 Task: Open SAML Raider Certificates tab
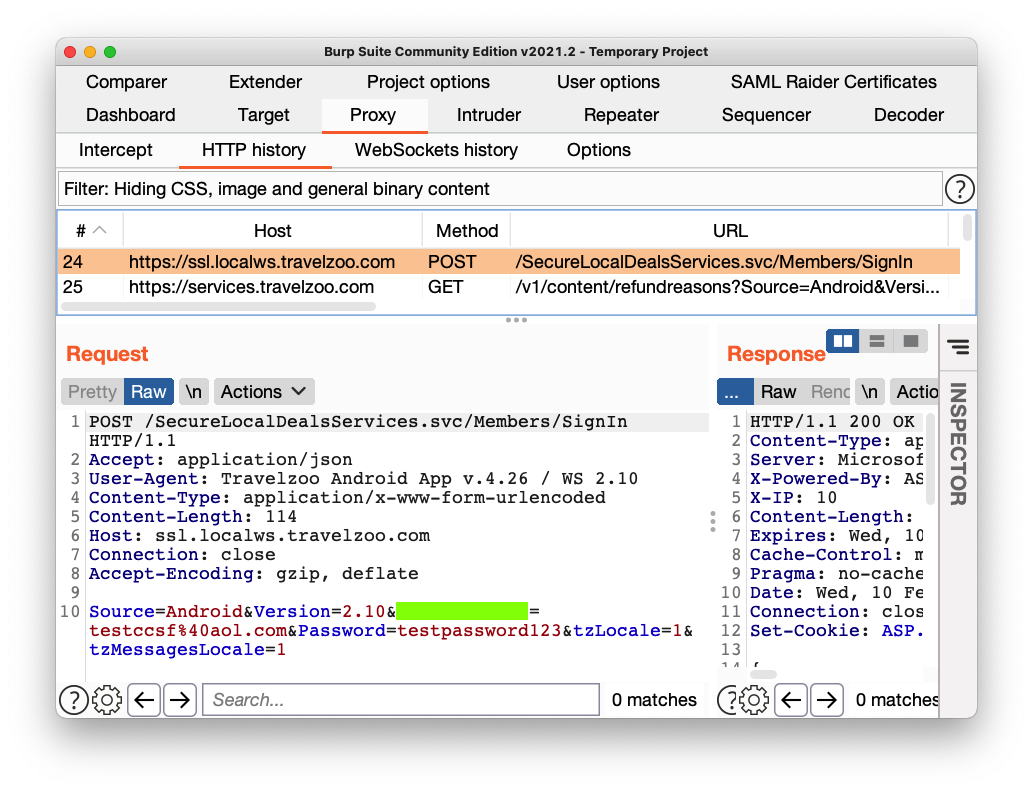click(833, 82)
